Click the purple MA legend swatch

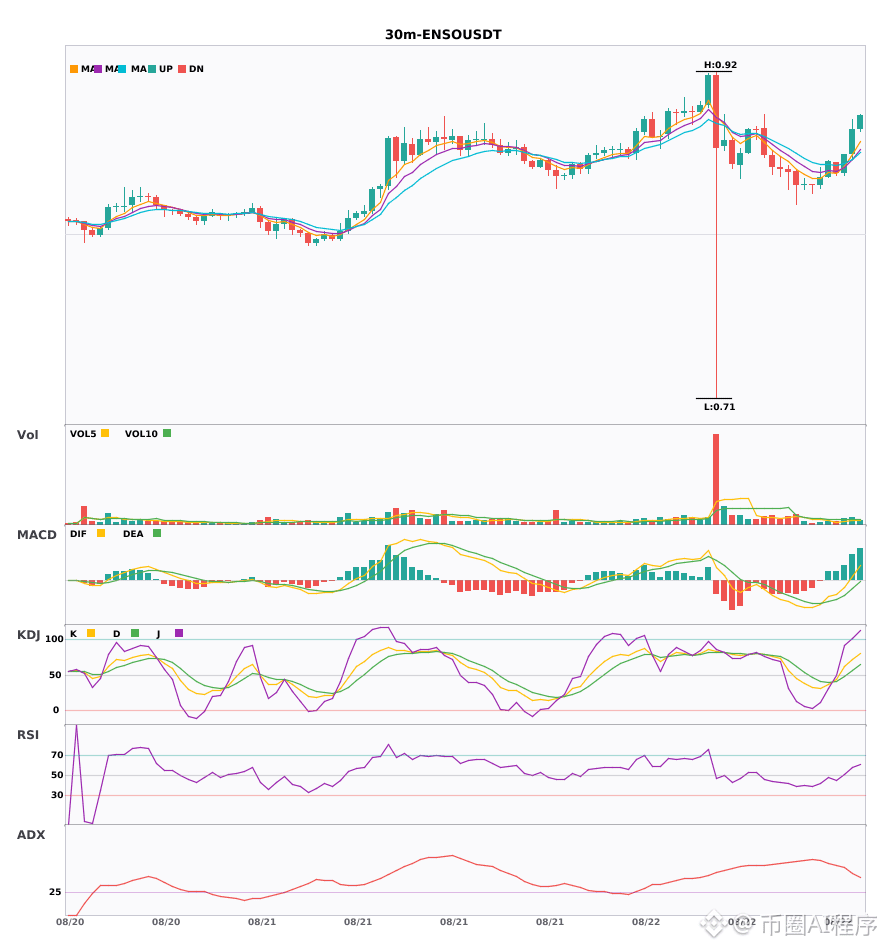pos(98,69)
